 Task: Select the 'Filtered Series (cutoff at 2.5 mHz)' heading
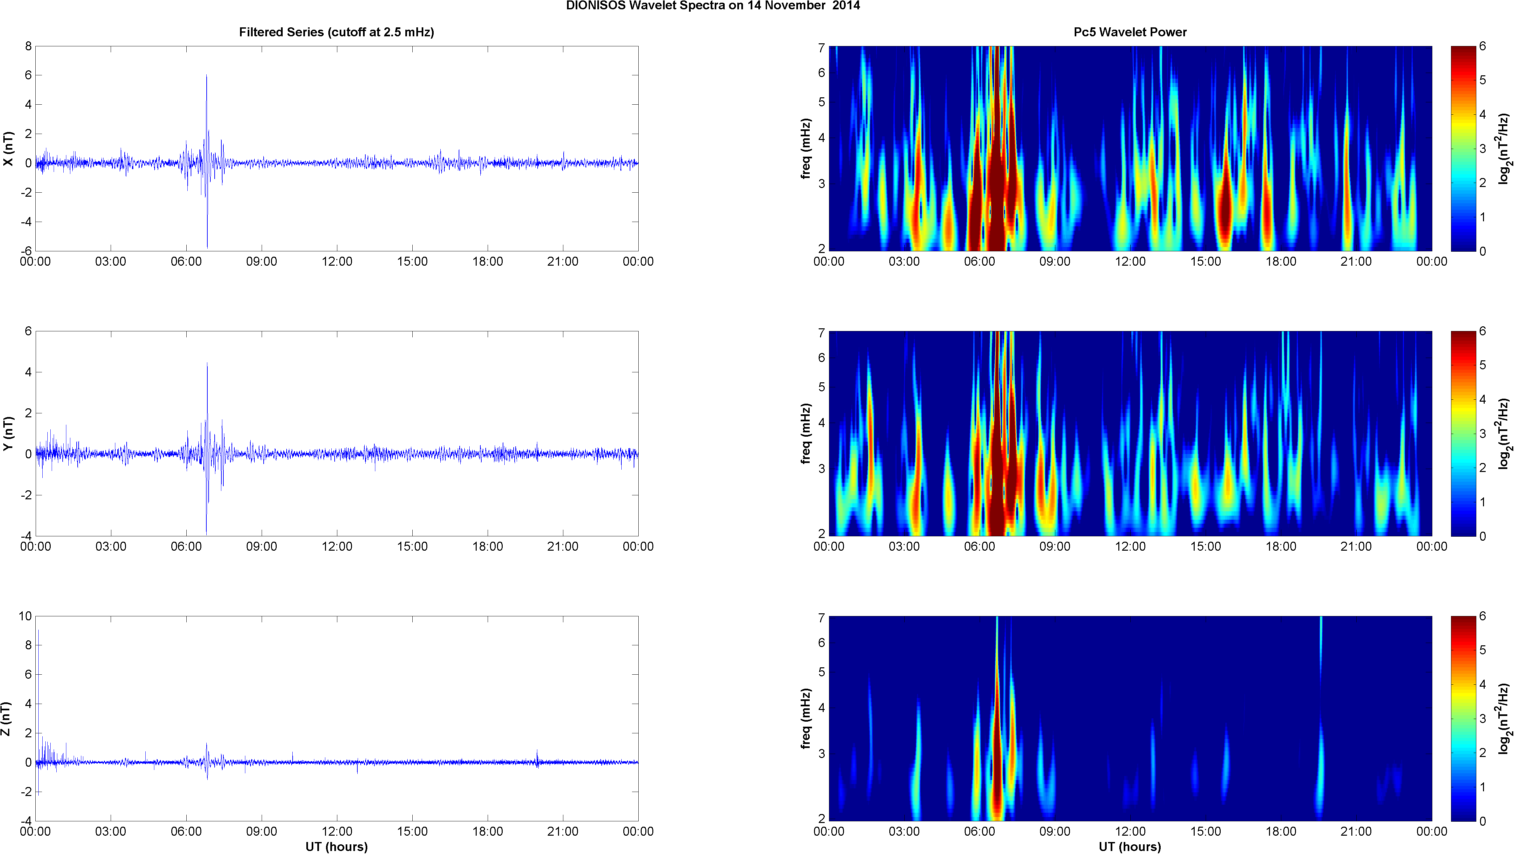tap(336, 32)
